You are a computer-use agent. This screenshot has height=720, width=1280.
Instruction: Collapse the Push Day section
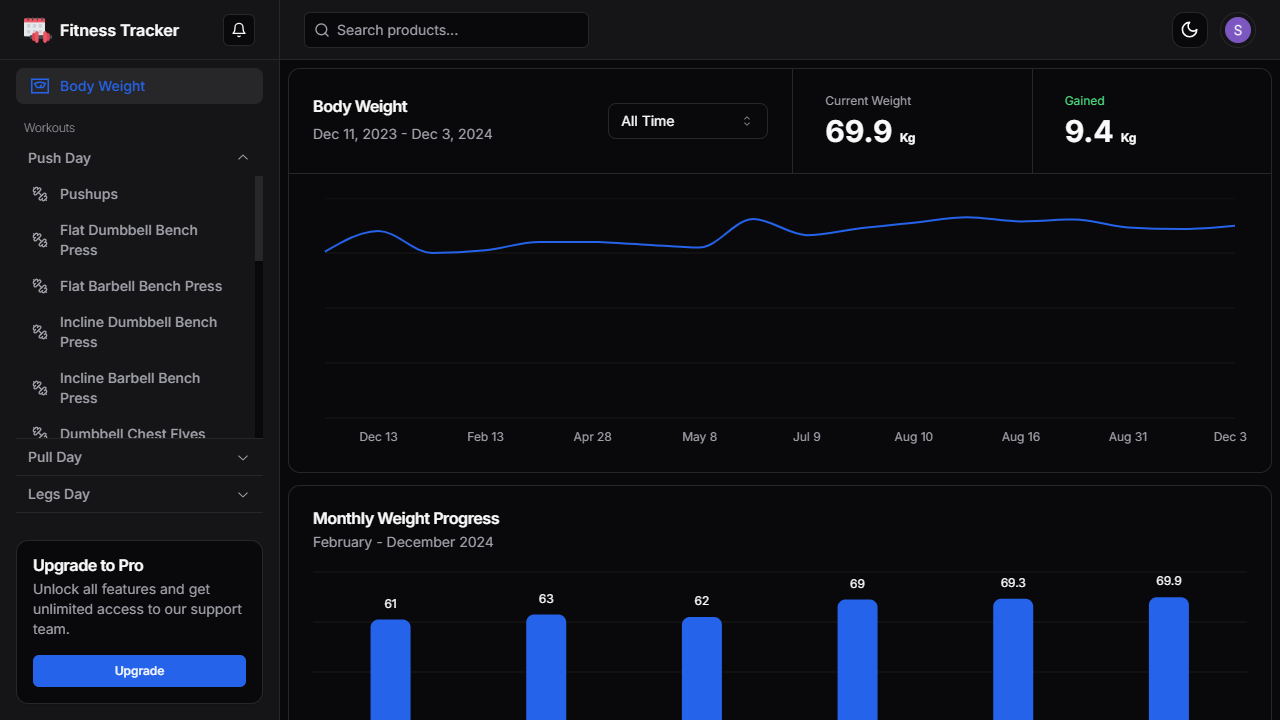(x=139, y=158)
